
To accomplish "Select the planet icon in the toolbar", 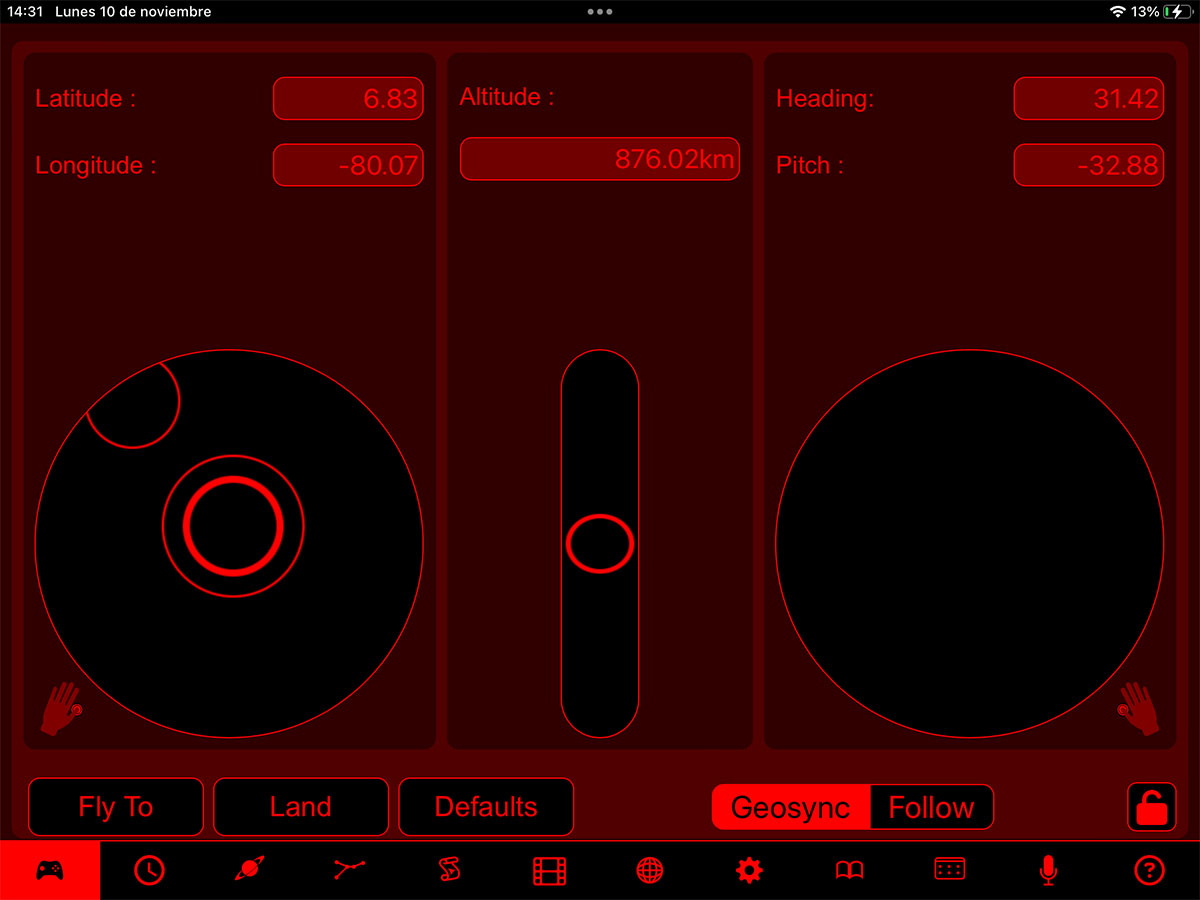I will tap(249, 870).
